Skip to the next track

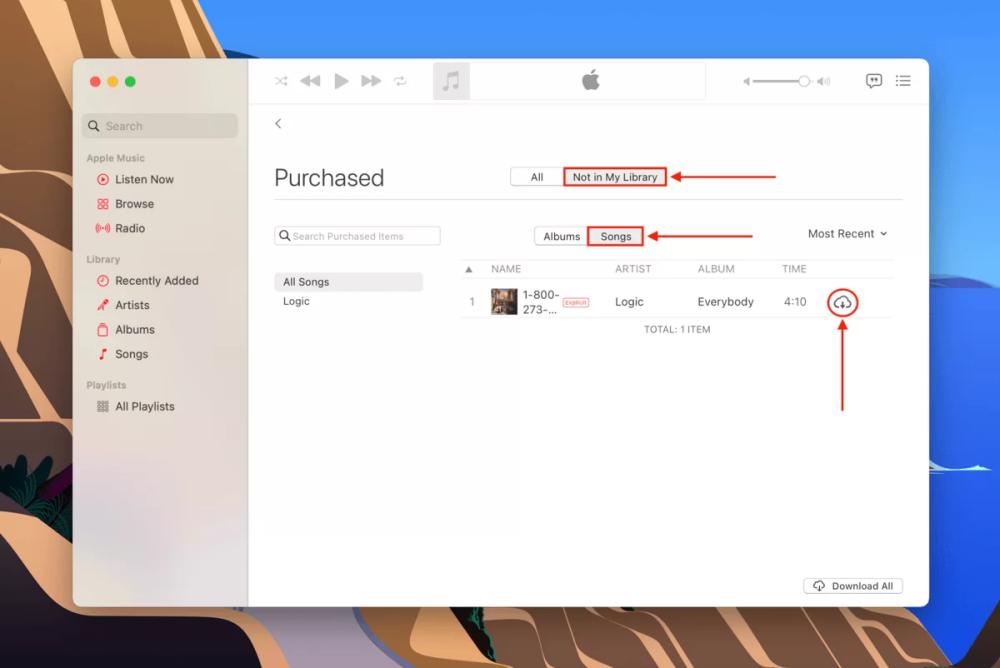pyautogui.click(x=371, y=81)
